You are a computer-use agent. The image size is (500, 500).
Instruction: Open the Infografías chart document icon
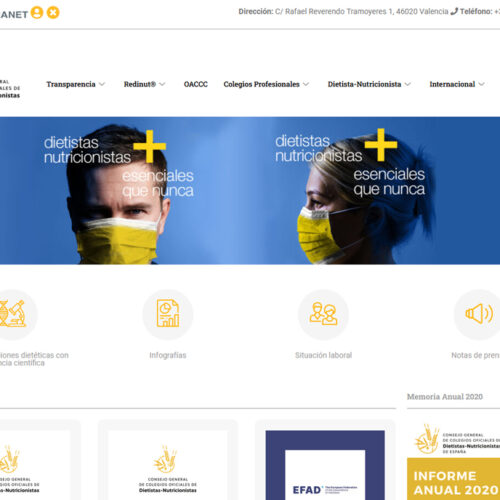click(x=168, y=314)
